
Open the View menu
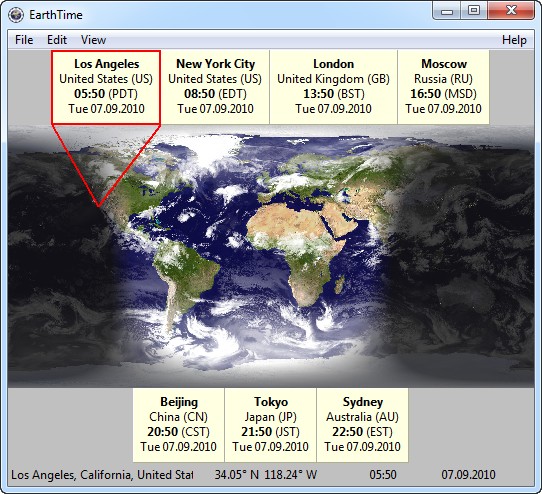(93, 40)
